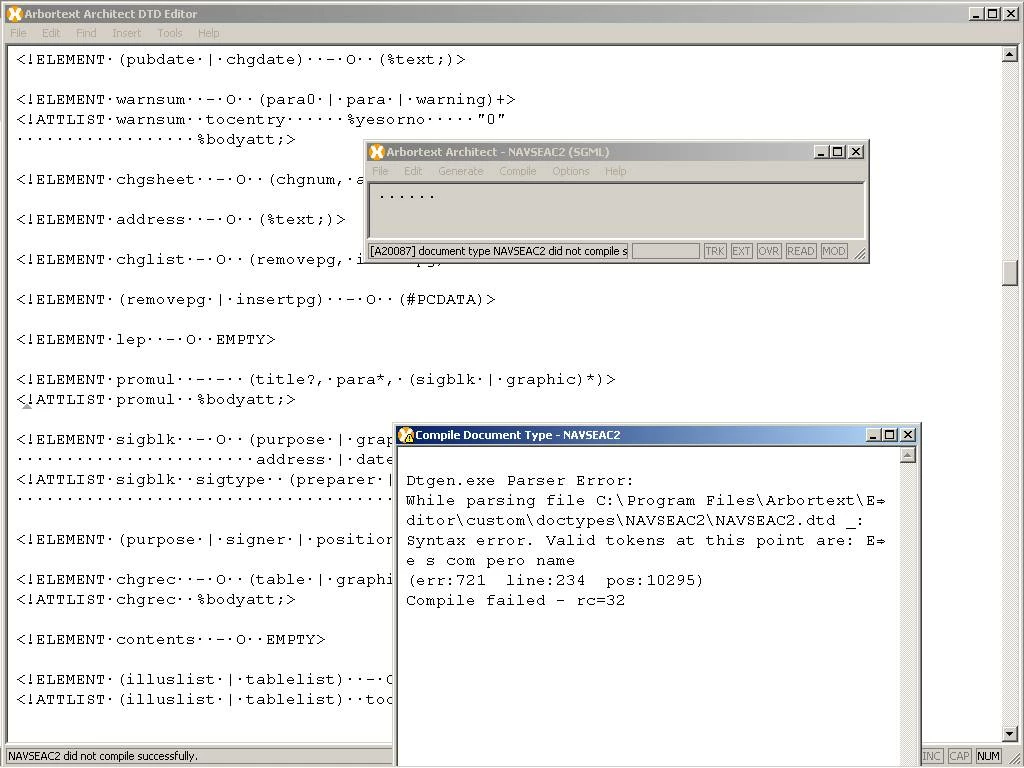Close the Arbortext Architect NAVSEAC2 window
Viewport: 1024px width, 768px height.
(856, 152)
